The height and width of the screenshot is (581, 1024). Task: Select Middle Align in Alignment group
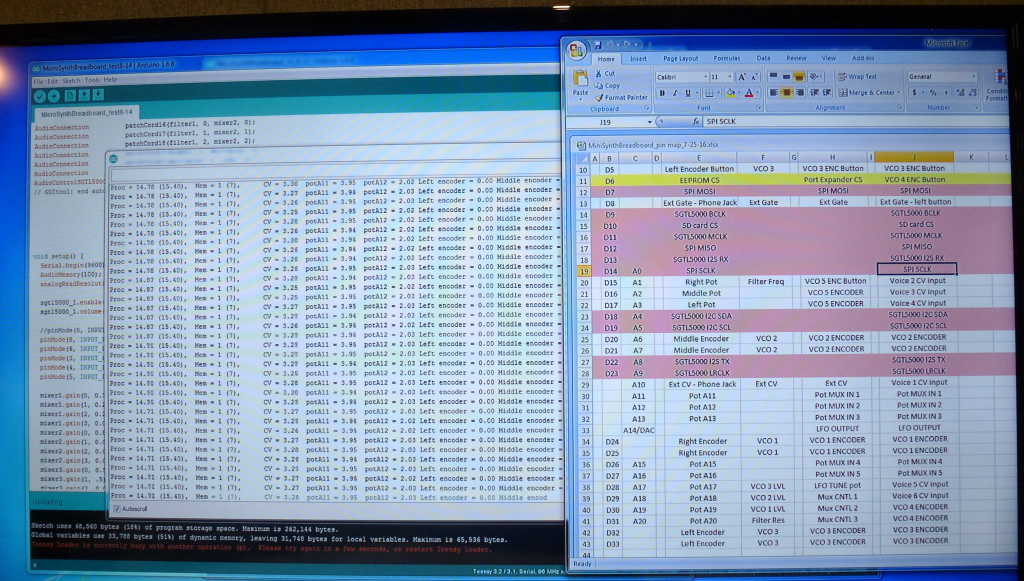pos(786,76)
